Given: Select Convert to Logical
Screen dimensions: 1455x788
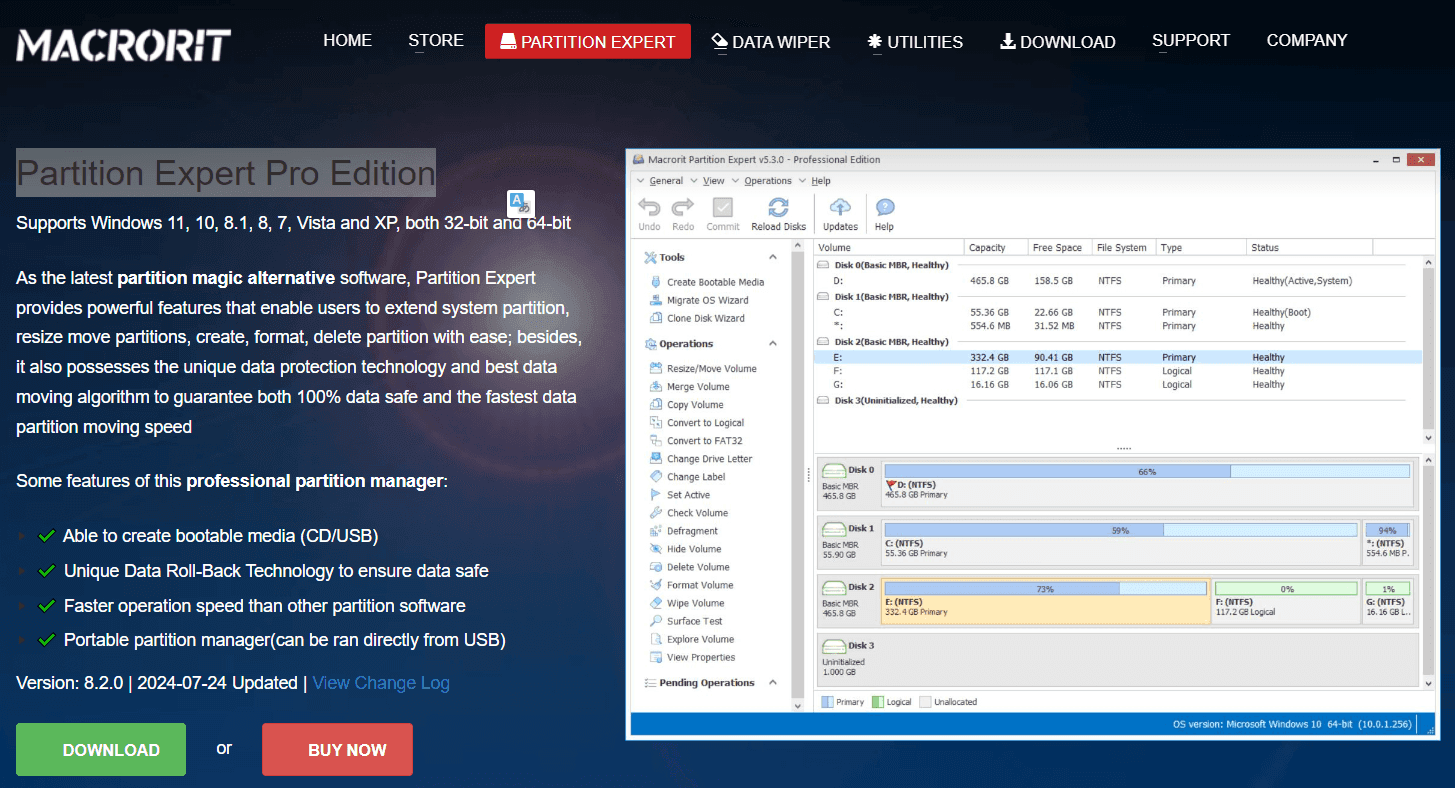Looking at the screenshot, I should 697,422.
